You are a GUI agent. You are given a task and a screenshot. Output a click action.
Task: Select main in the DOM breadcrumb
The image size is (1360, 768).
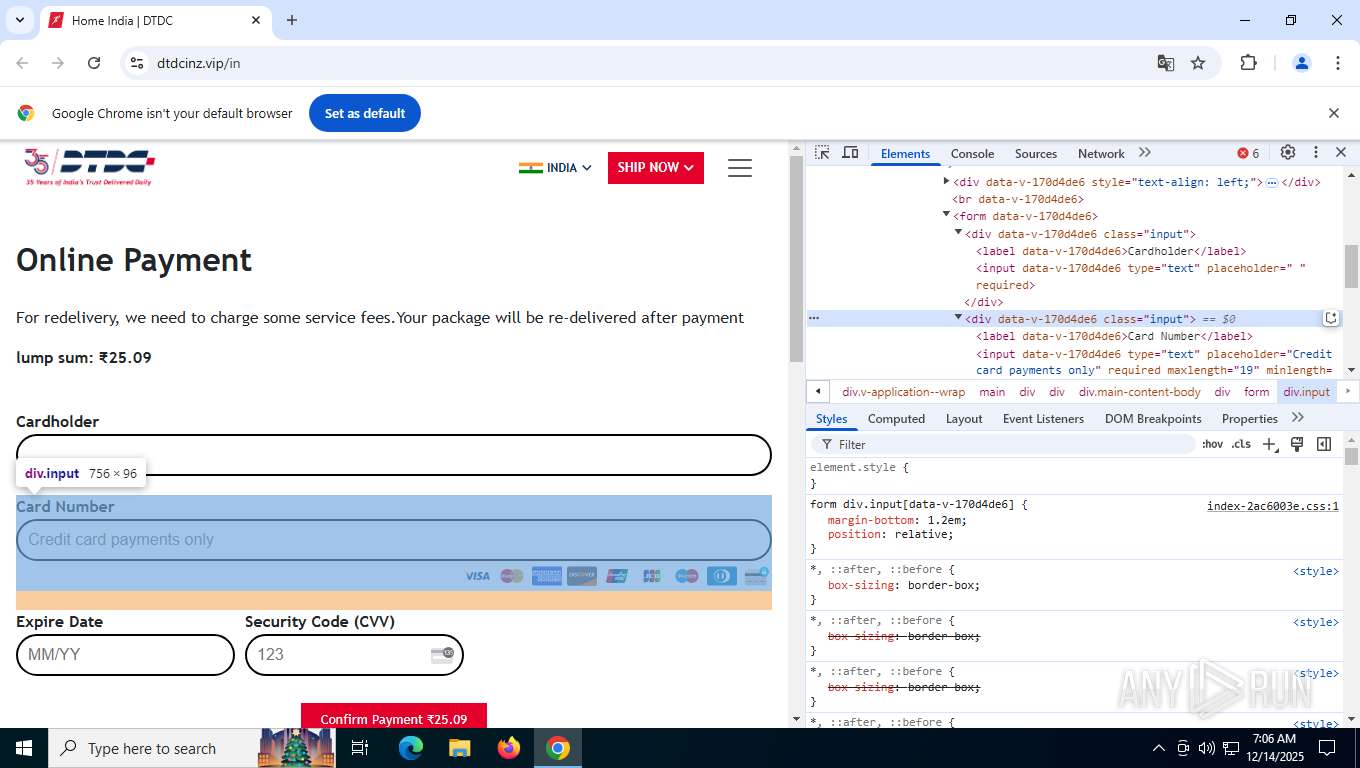point(992,392)
